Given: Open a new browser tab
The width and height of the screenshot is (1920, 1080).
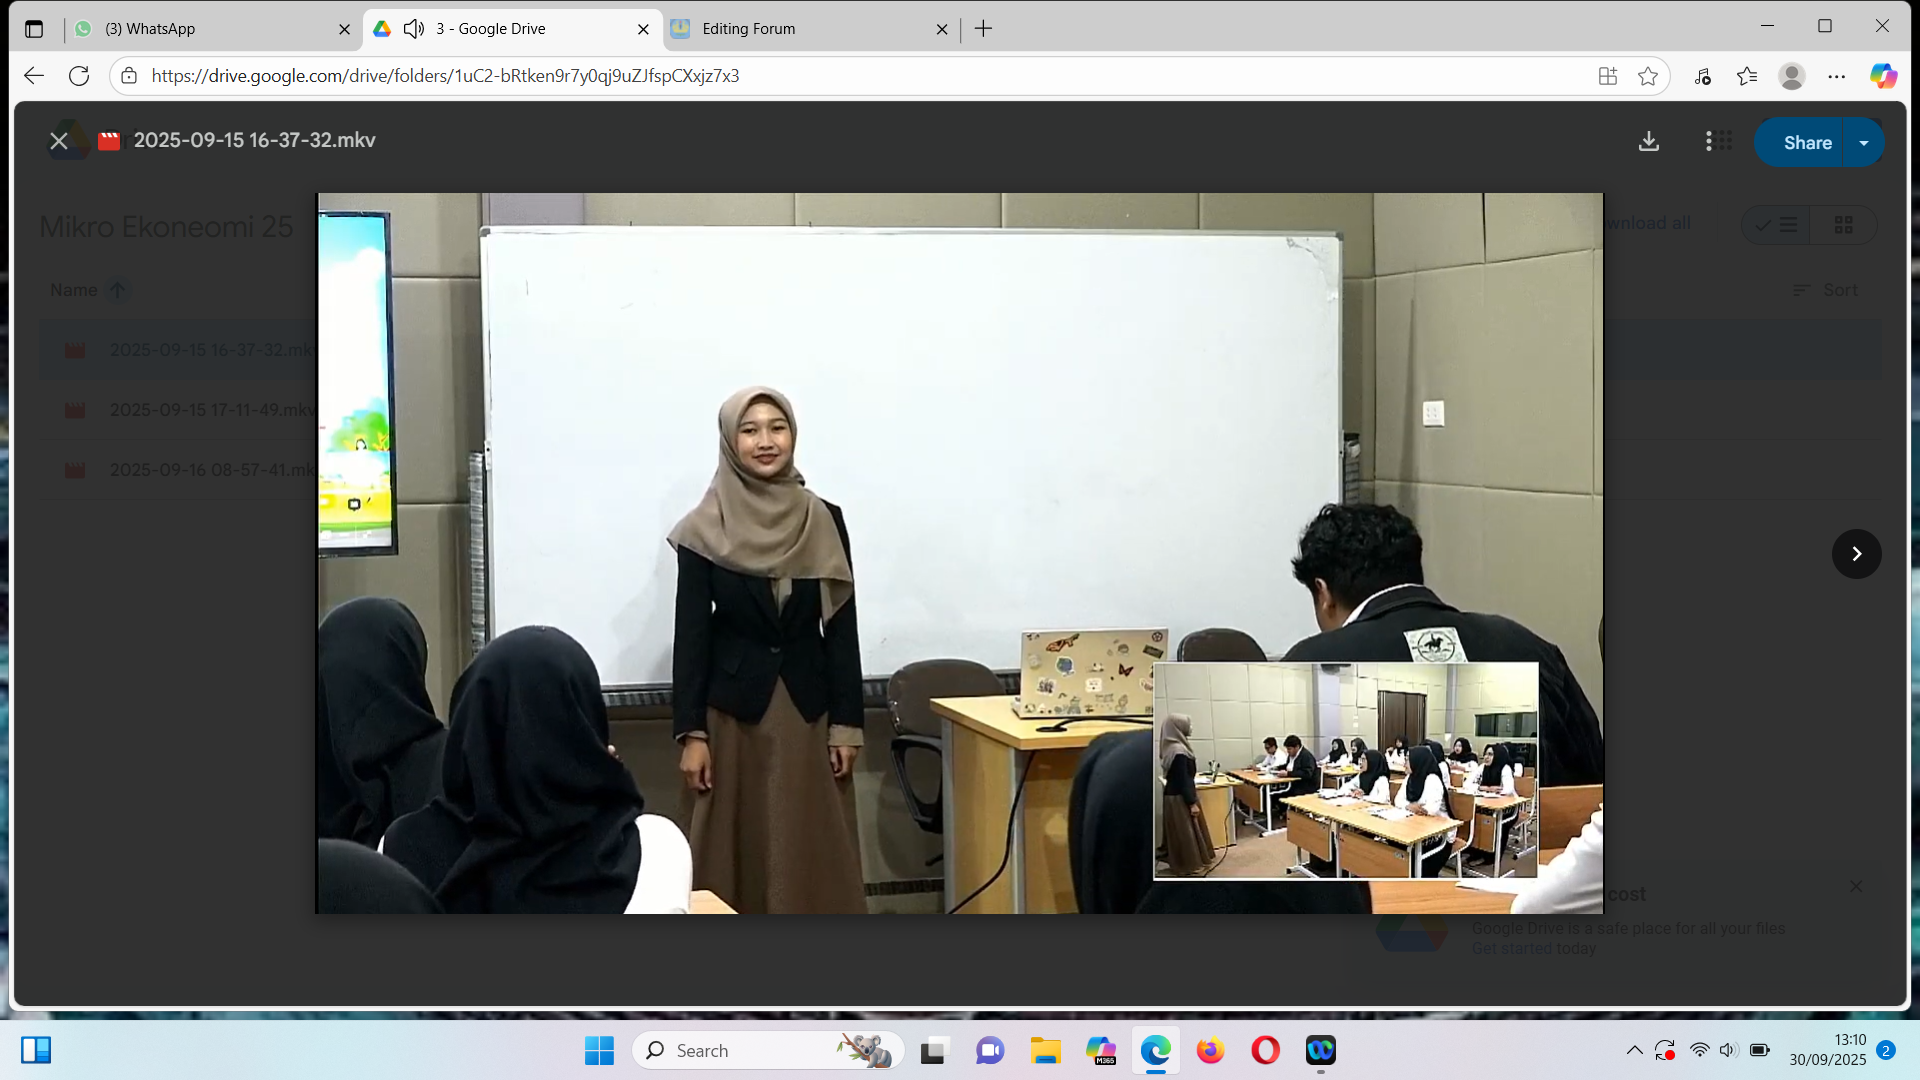Looking at the screenshot, I should pyautogui.click(x=984, y=29).
